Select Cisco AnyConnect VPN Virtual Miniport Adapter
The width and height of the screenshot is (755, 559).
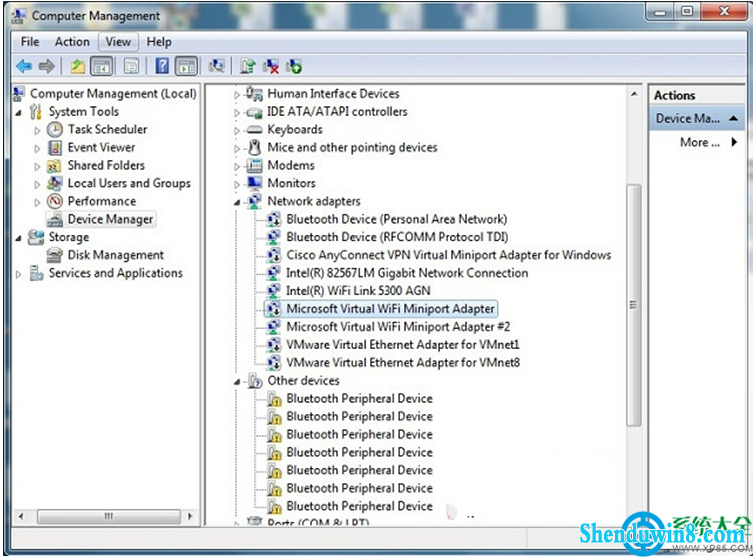click(449, 255)
